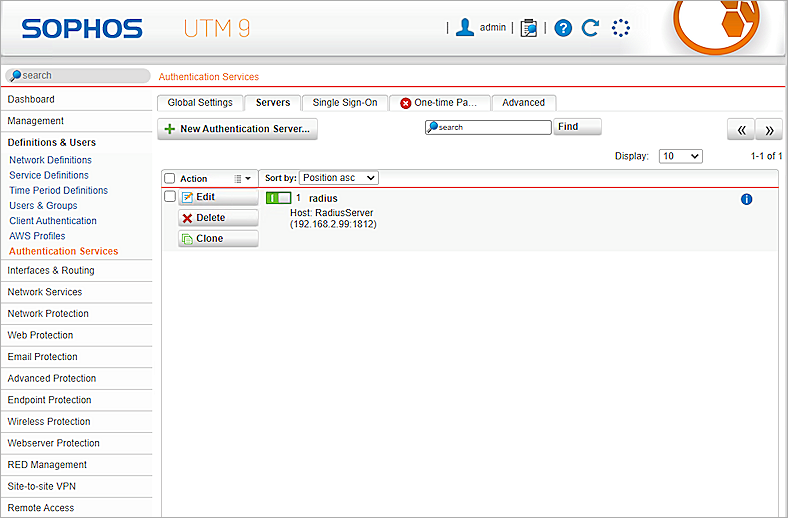This screenshot has width=788, height=518.
Task: Open Webserver Protection menu
Action: click(76, 443)
